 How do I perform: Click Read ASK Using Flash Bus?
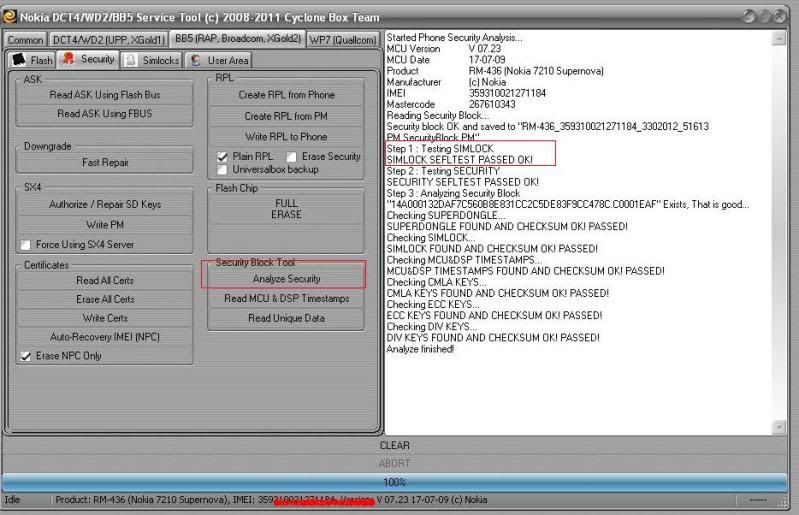[105, 95]
